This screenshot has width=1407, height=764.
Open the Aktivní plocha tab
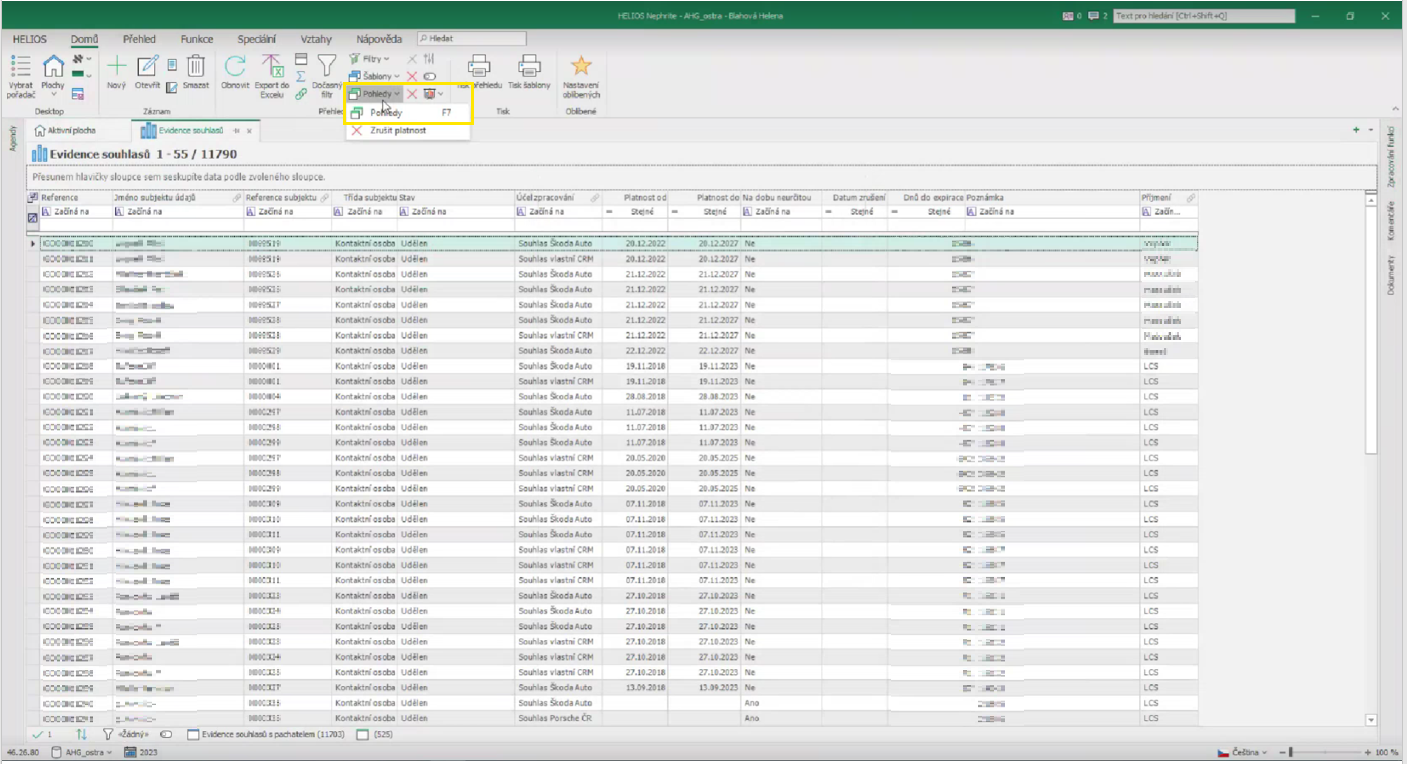click(66, 131)
